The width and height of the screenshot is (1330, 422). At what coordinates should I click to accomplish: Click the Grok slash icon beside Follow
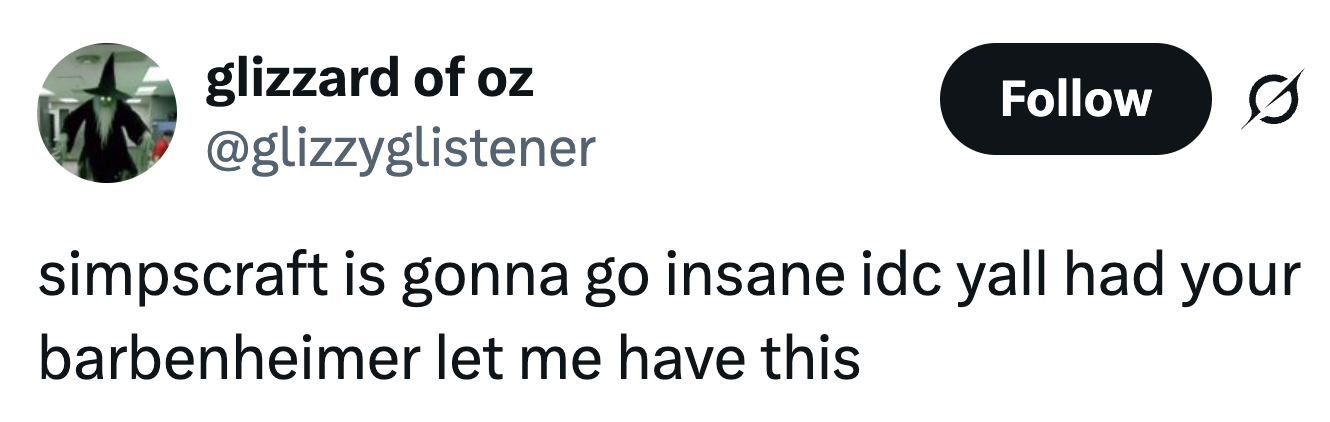coord(1273,98)
